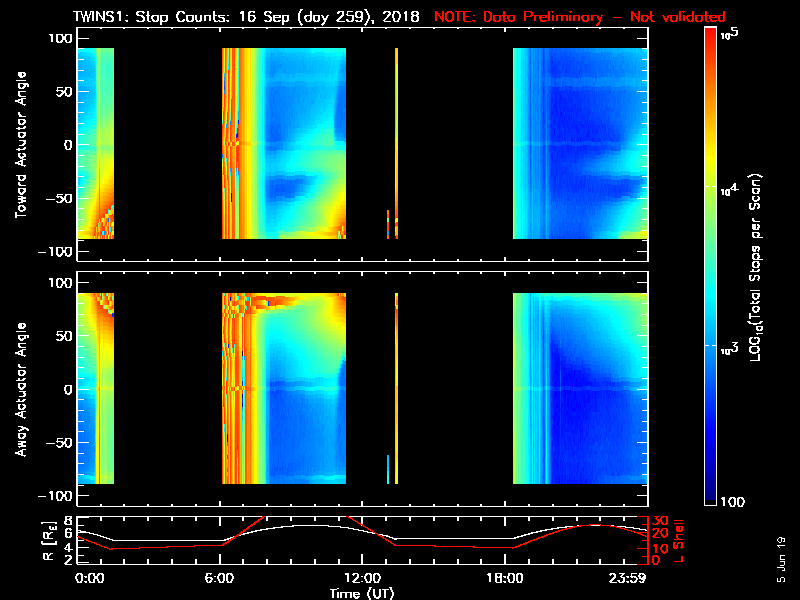Click the TWINS1 Stop Counts plot title

(246, 17)
